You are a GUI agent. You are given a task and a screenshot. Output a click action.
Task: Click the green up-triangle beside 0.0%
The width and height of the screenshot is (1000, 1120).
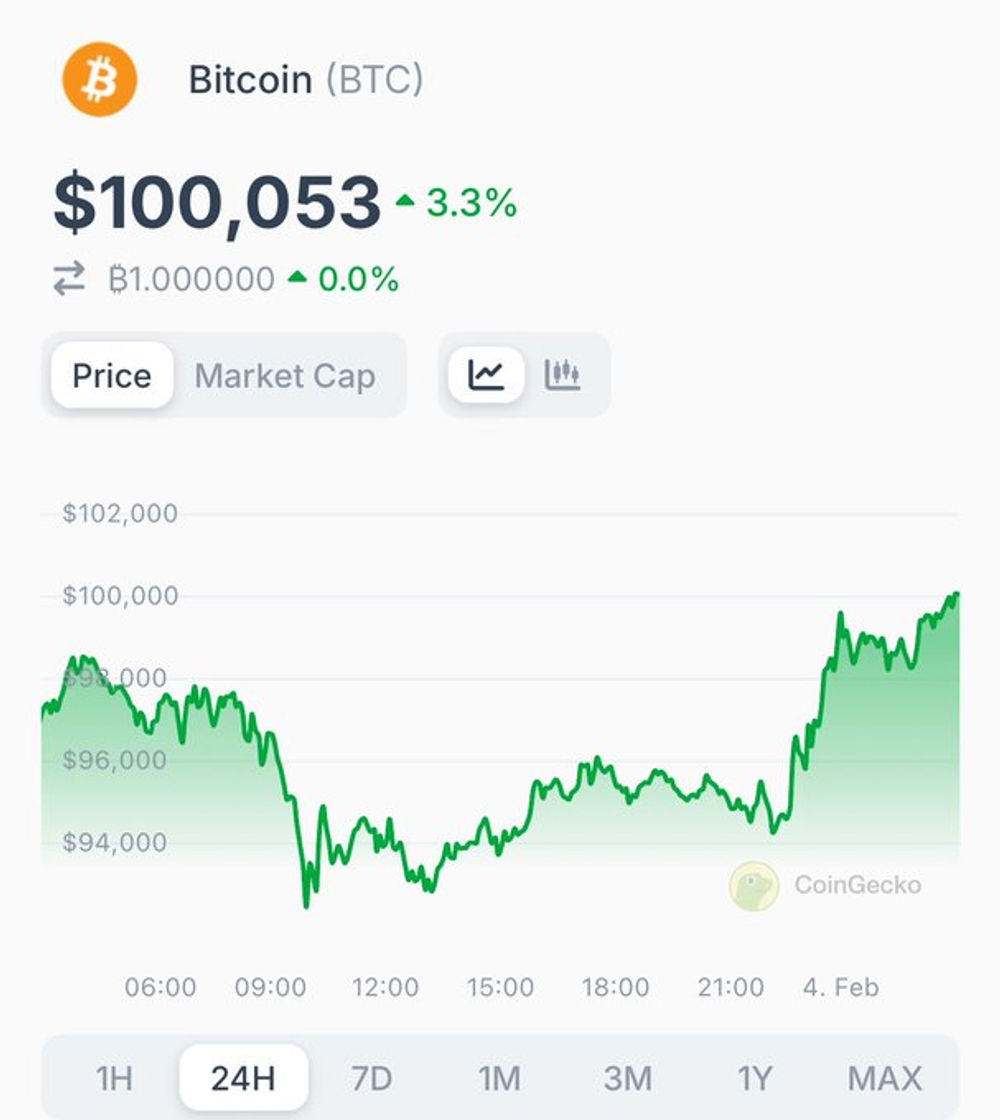click(297, 277)
